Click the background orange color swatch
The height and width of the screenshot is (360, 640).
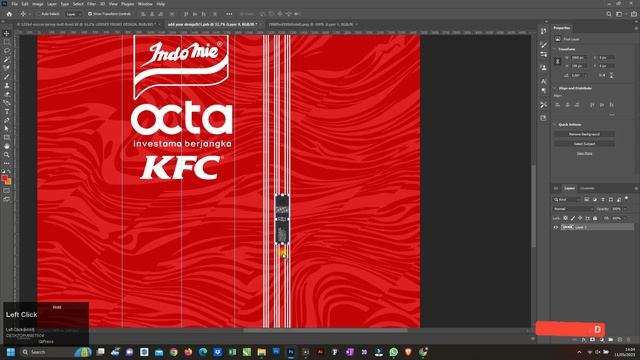[x=8, y=182]
